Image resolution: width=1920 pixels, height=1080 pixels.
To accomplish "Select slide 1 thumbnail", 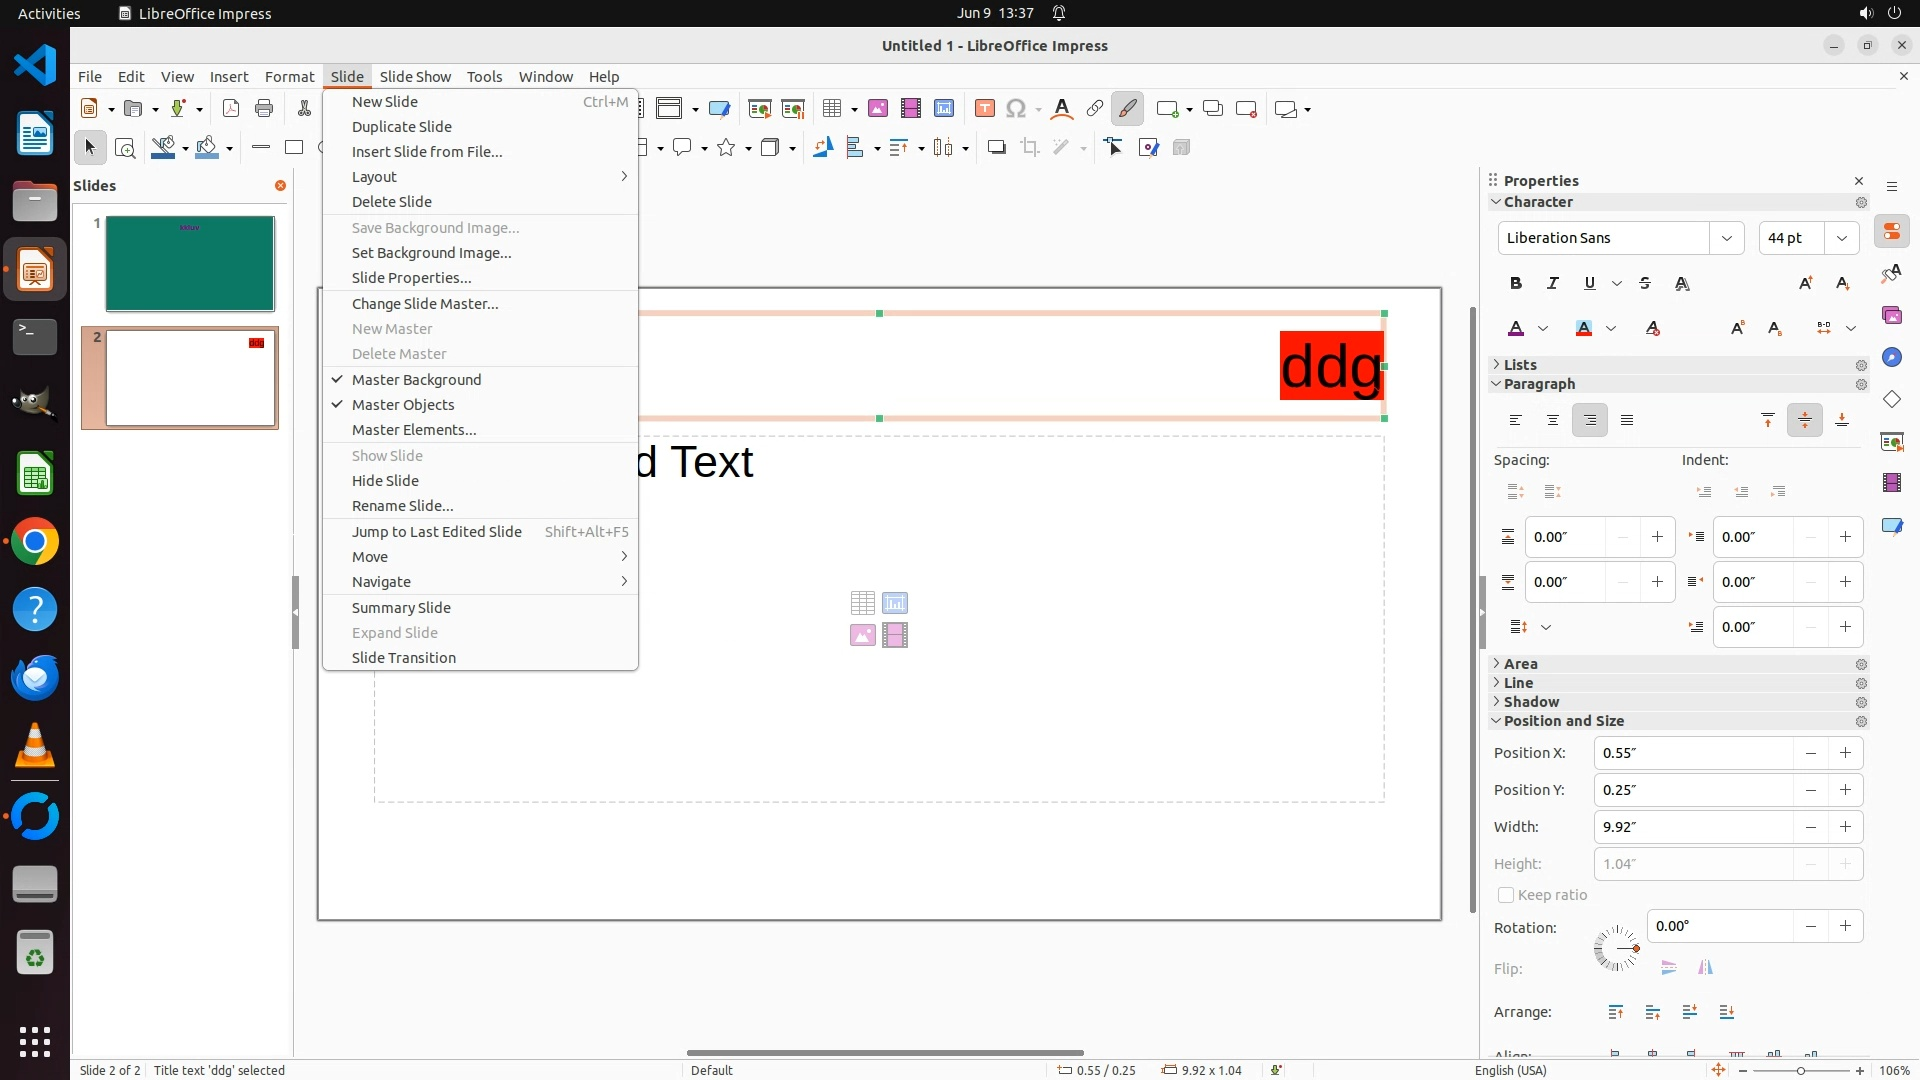I will [190, 264].
